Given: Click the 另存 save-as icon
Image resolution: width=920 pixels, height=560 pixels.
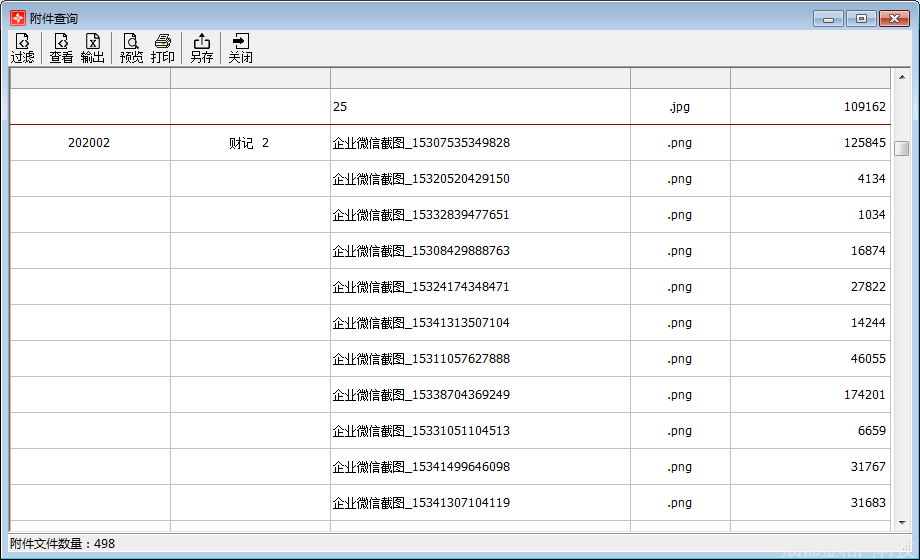Looking at the screenshot, I should [x=201, y=48].
